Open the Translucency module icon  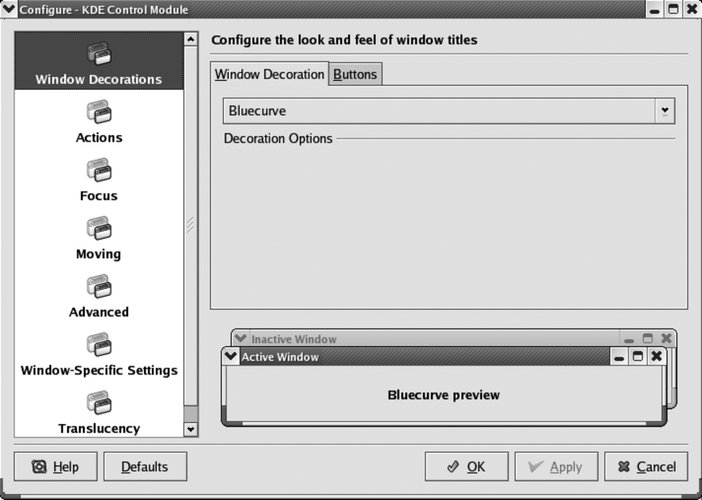click(99, 402)
